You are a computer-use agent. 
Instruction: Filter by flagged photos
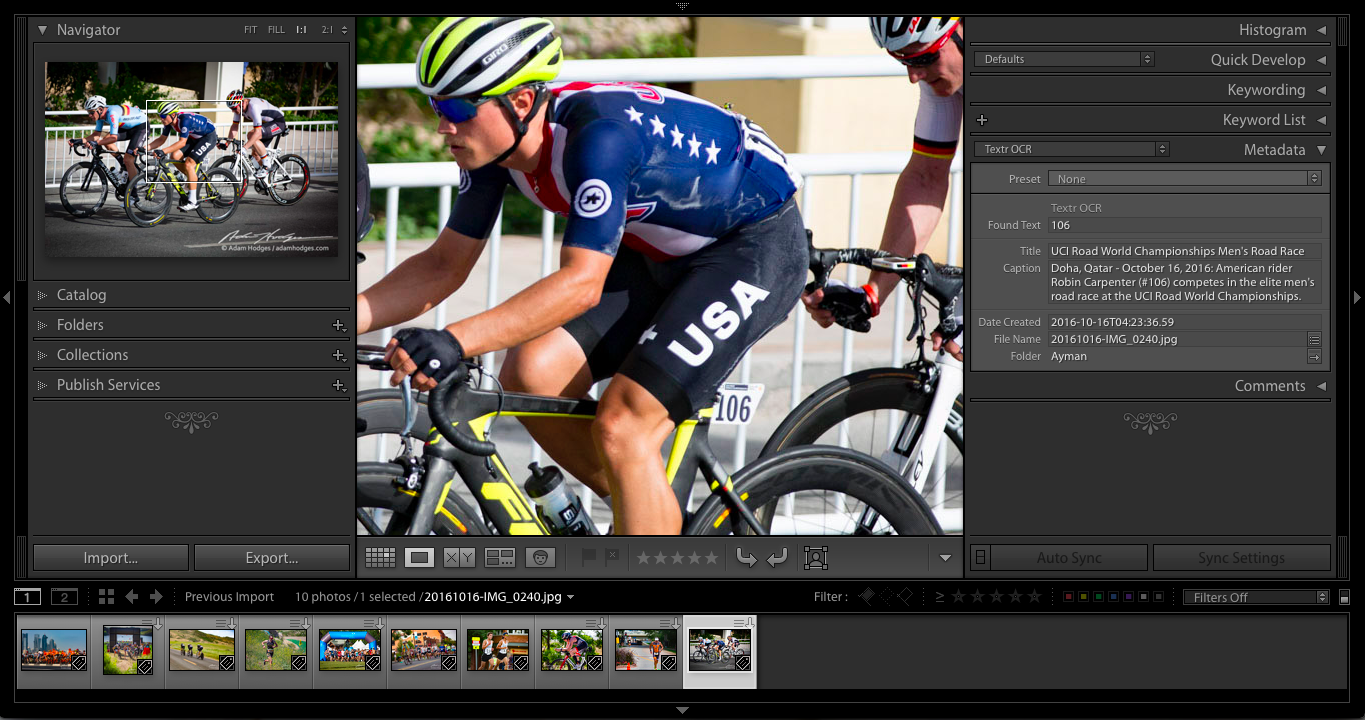pyautogui.click(x=866, y=597)
